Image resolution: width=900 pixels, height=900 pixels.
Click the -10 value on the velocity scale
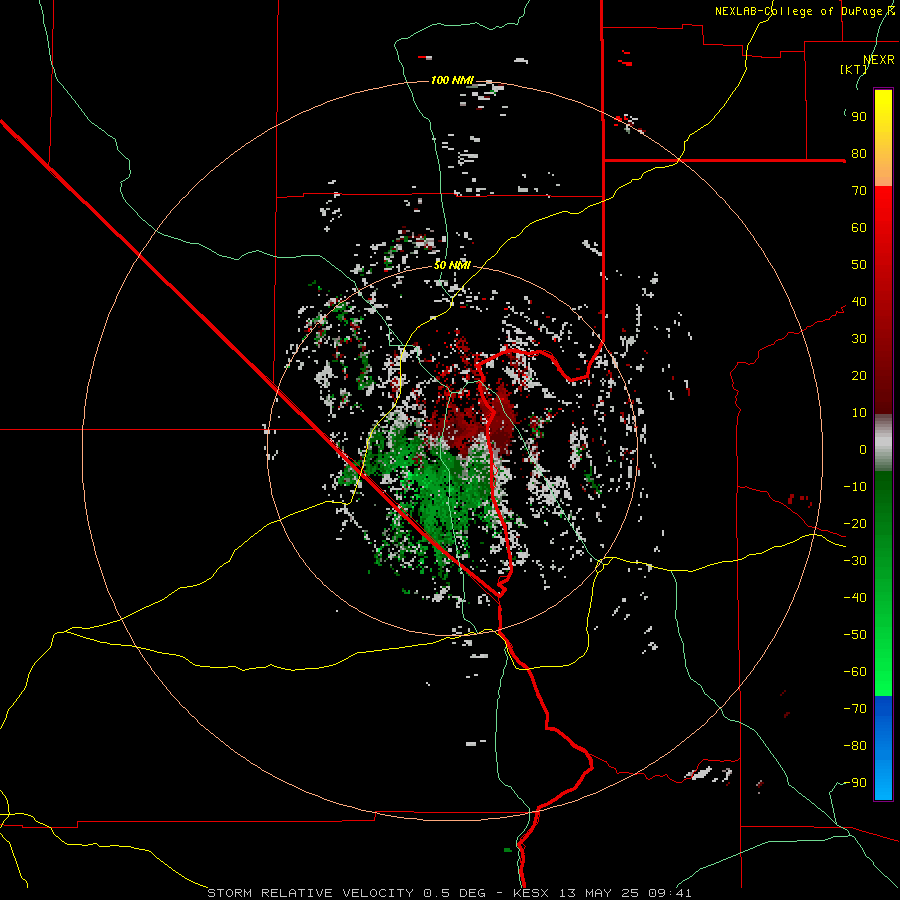click(855, 487)
